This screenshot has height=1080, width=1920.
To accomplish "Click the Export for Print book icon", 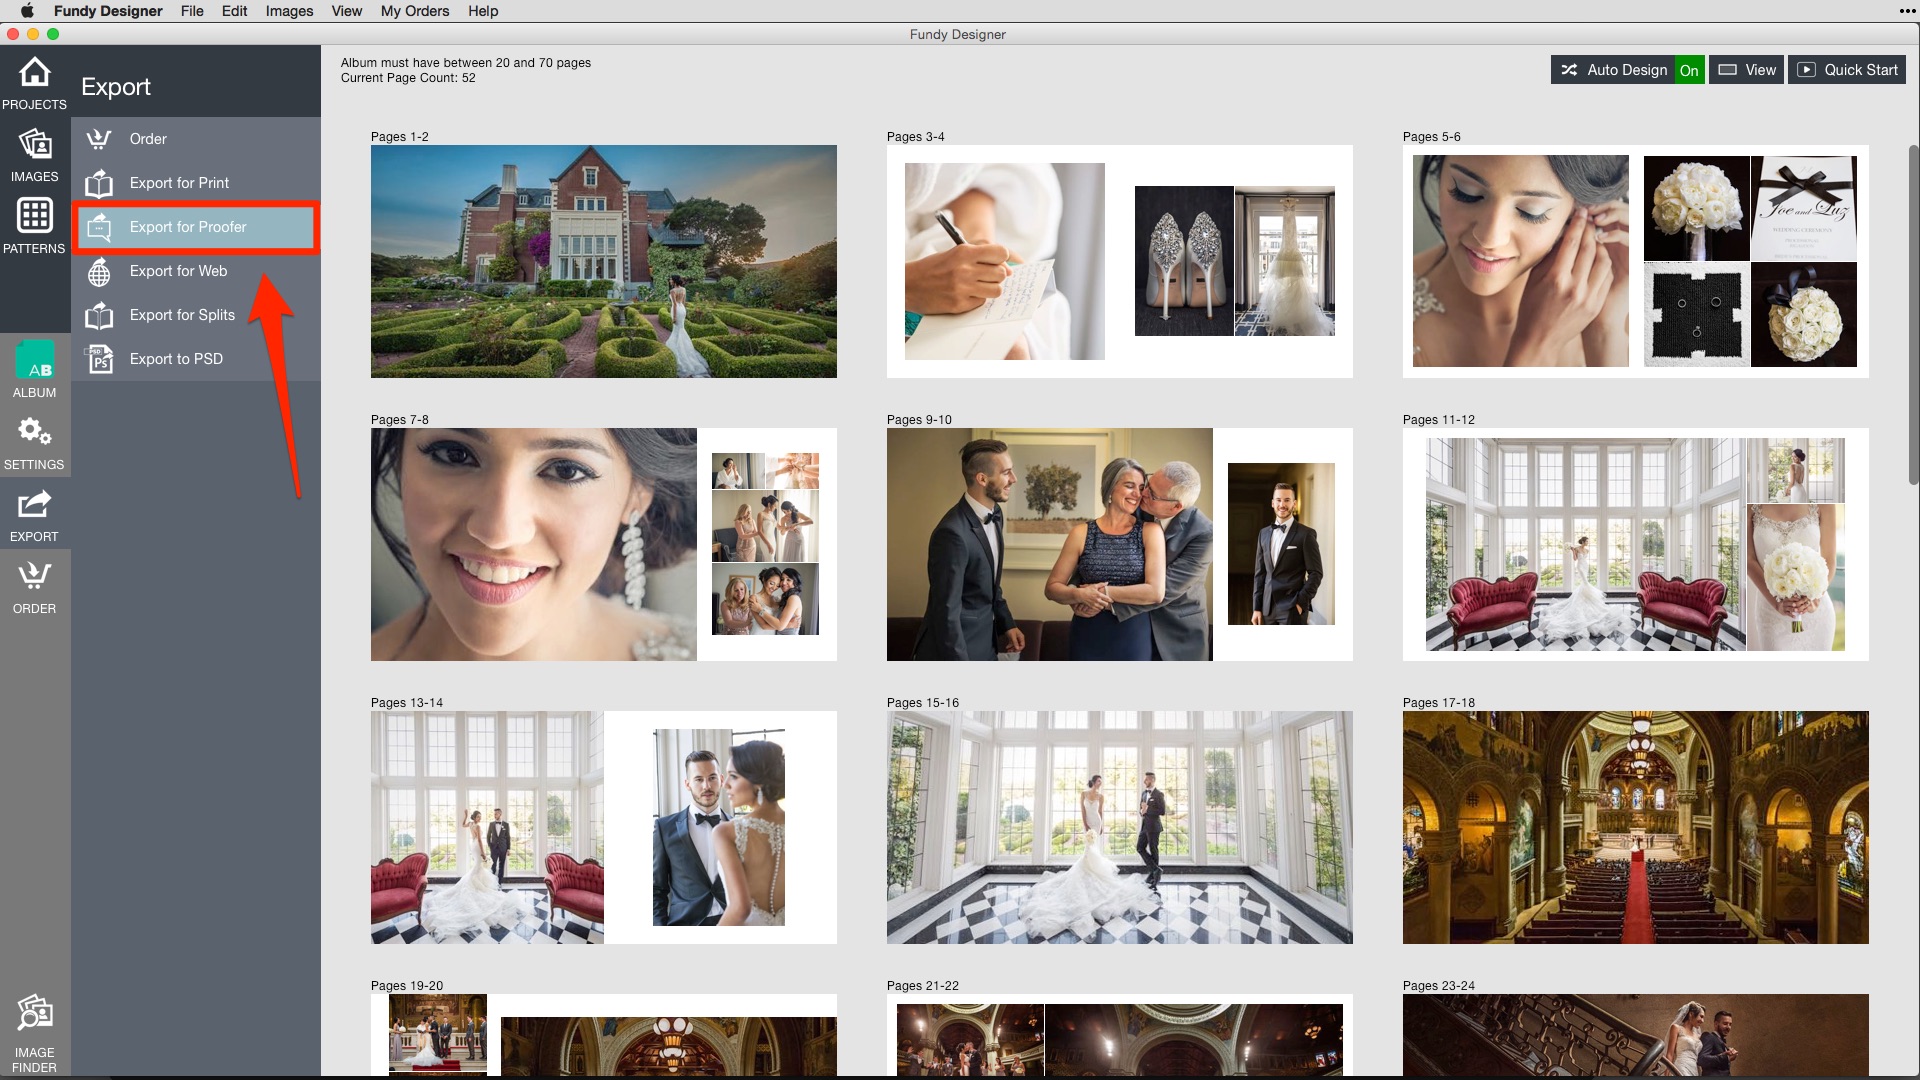I will click(98, 183).
